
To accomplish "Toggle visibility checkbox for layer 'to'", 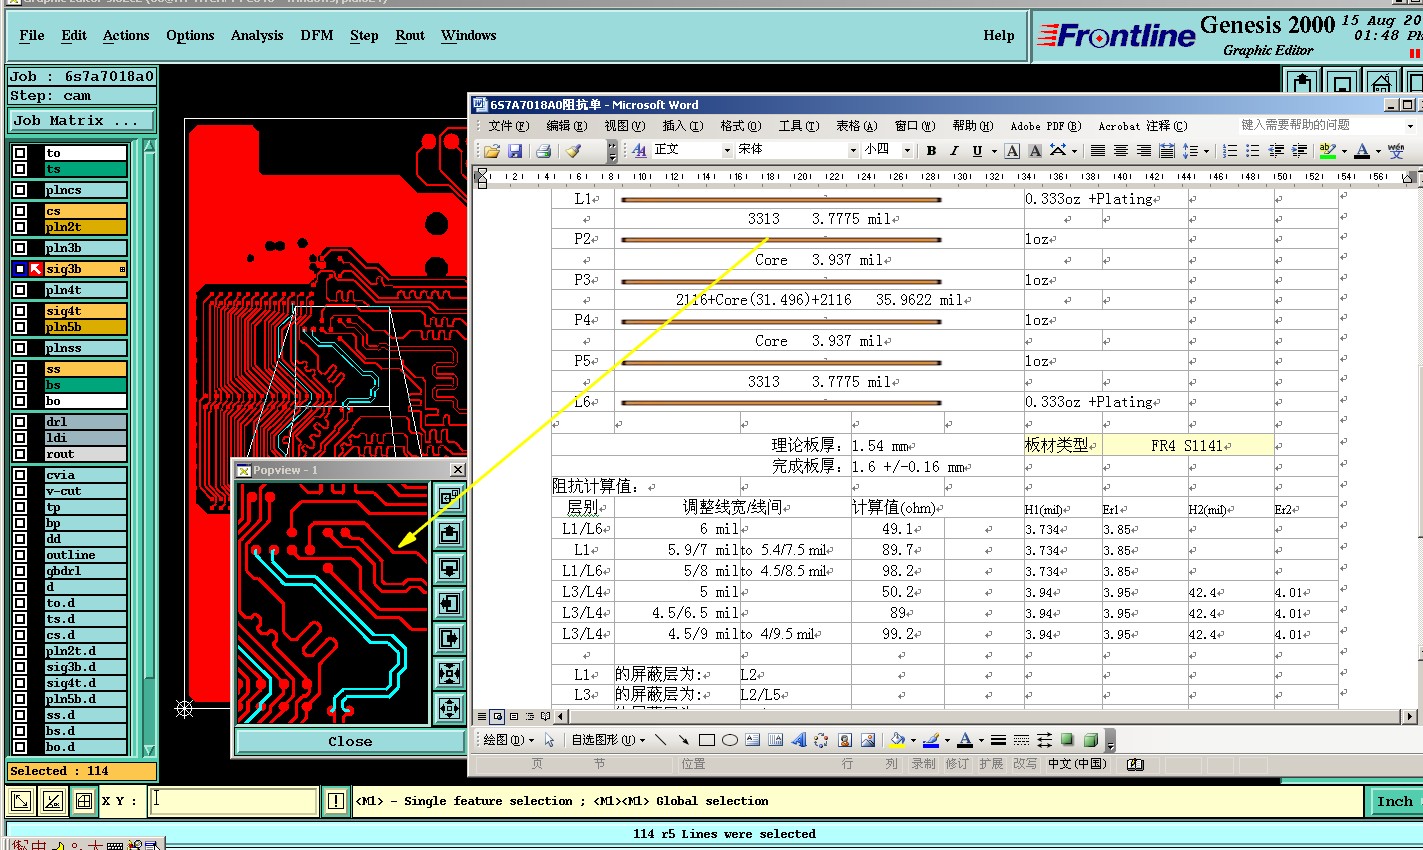I will coord(20,153).
